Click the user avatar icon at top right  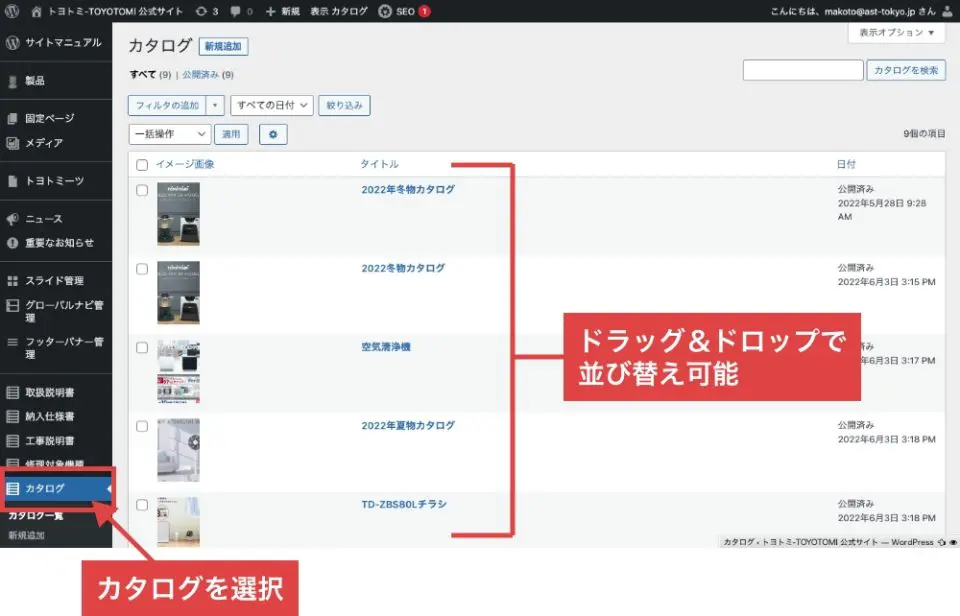point(947,11)
